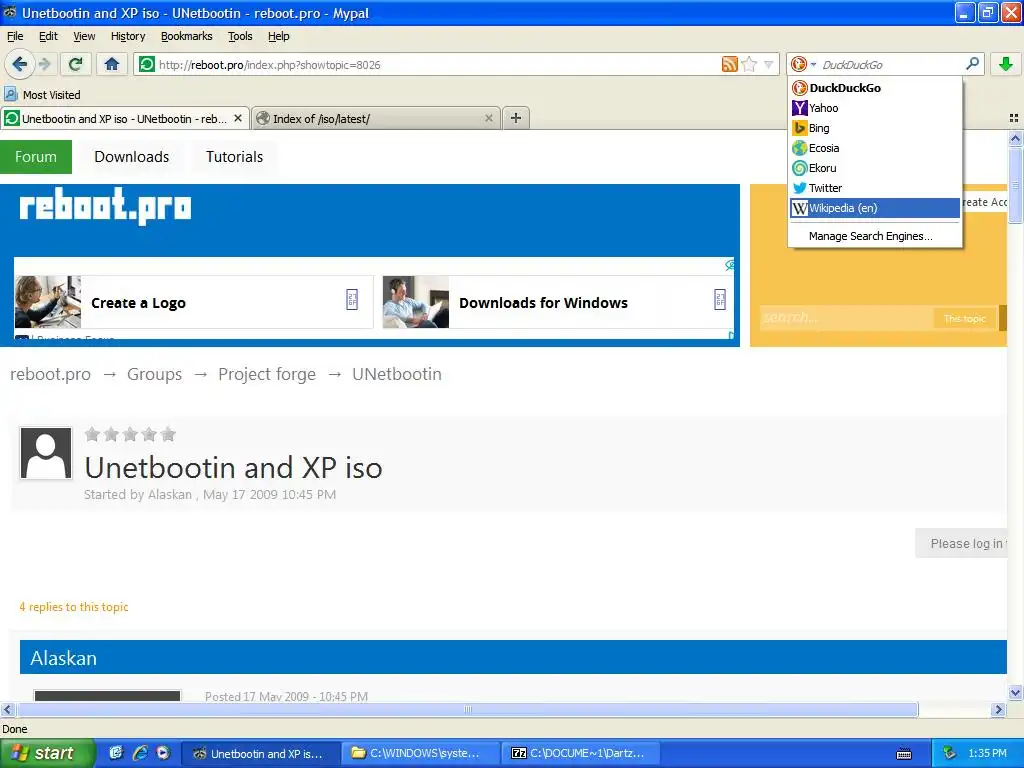Select Ekoru search engine
The height and width of the screenshot is (768, 1024).
[x=875, y=168]
